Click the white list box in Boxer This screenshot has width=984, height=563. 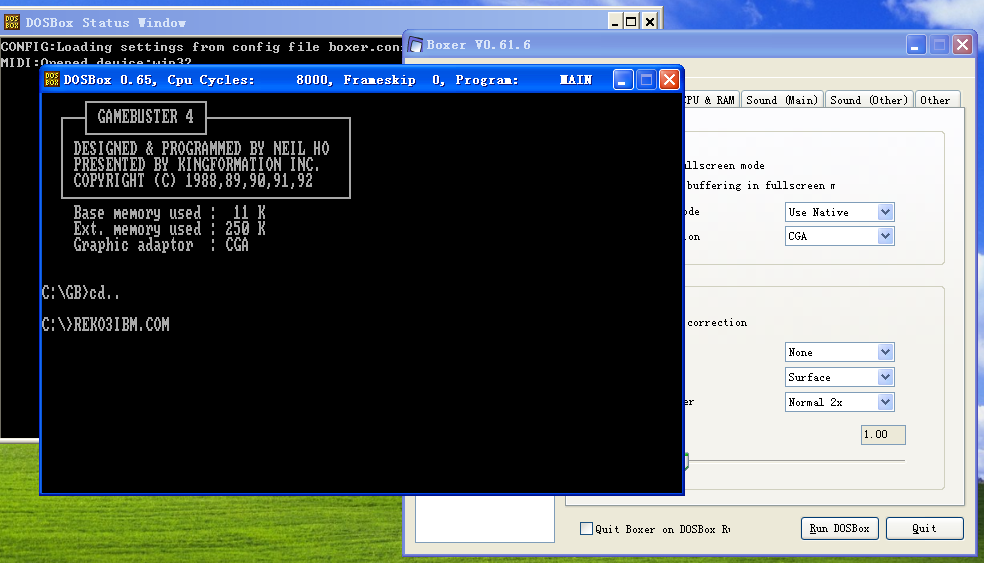485,518
